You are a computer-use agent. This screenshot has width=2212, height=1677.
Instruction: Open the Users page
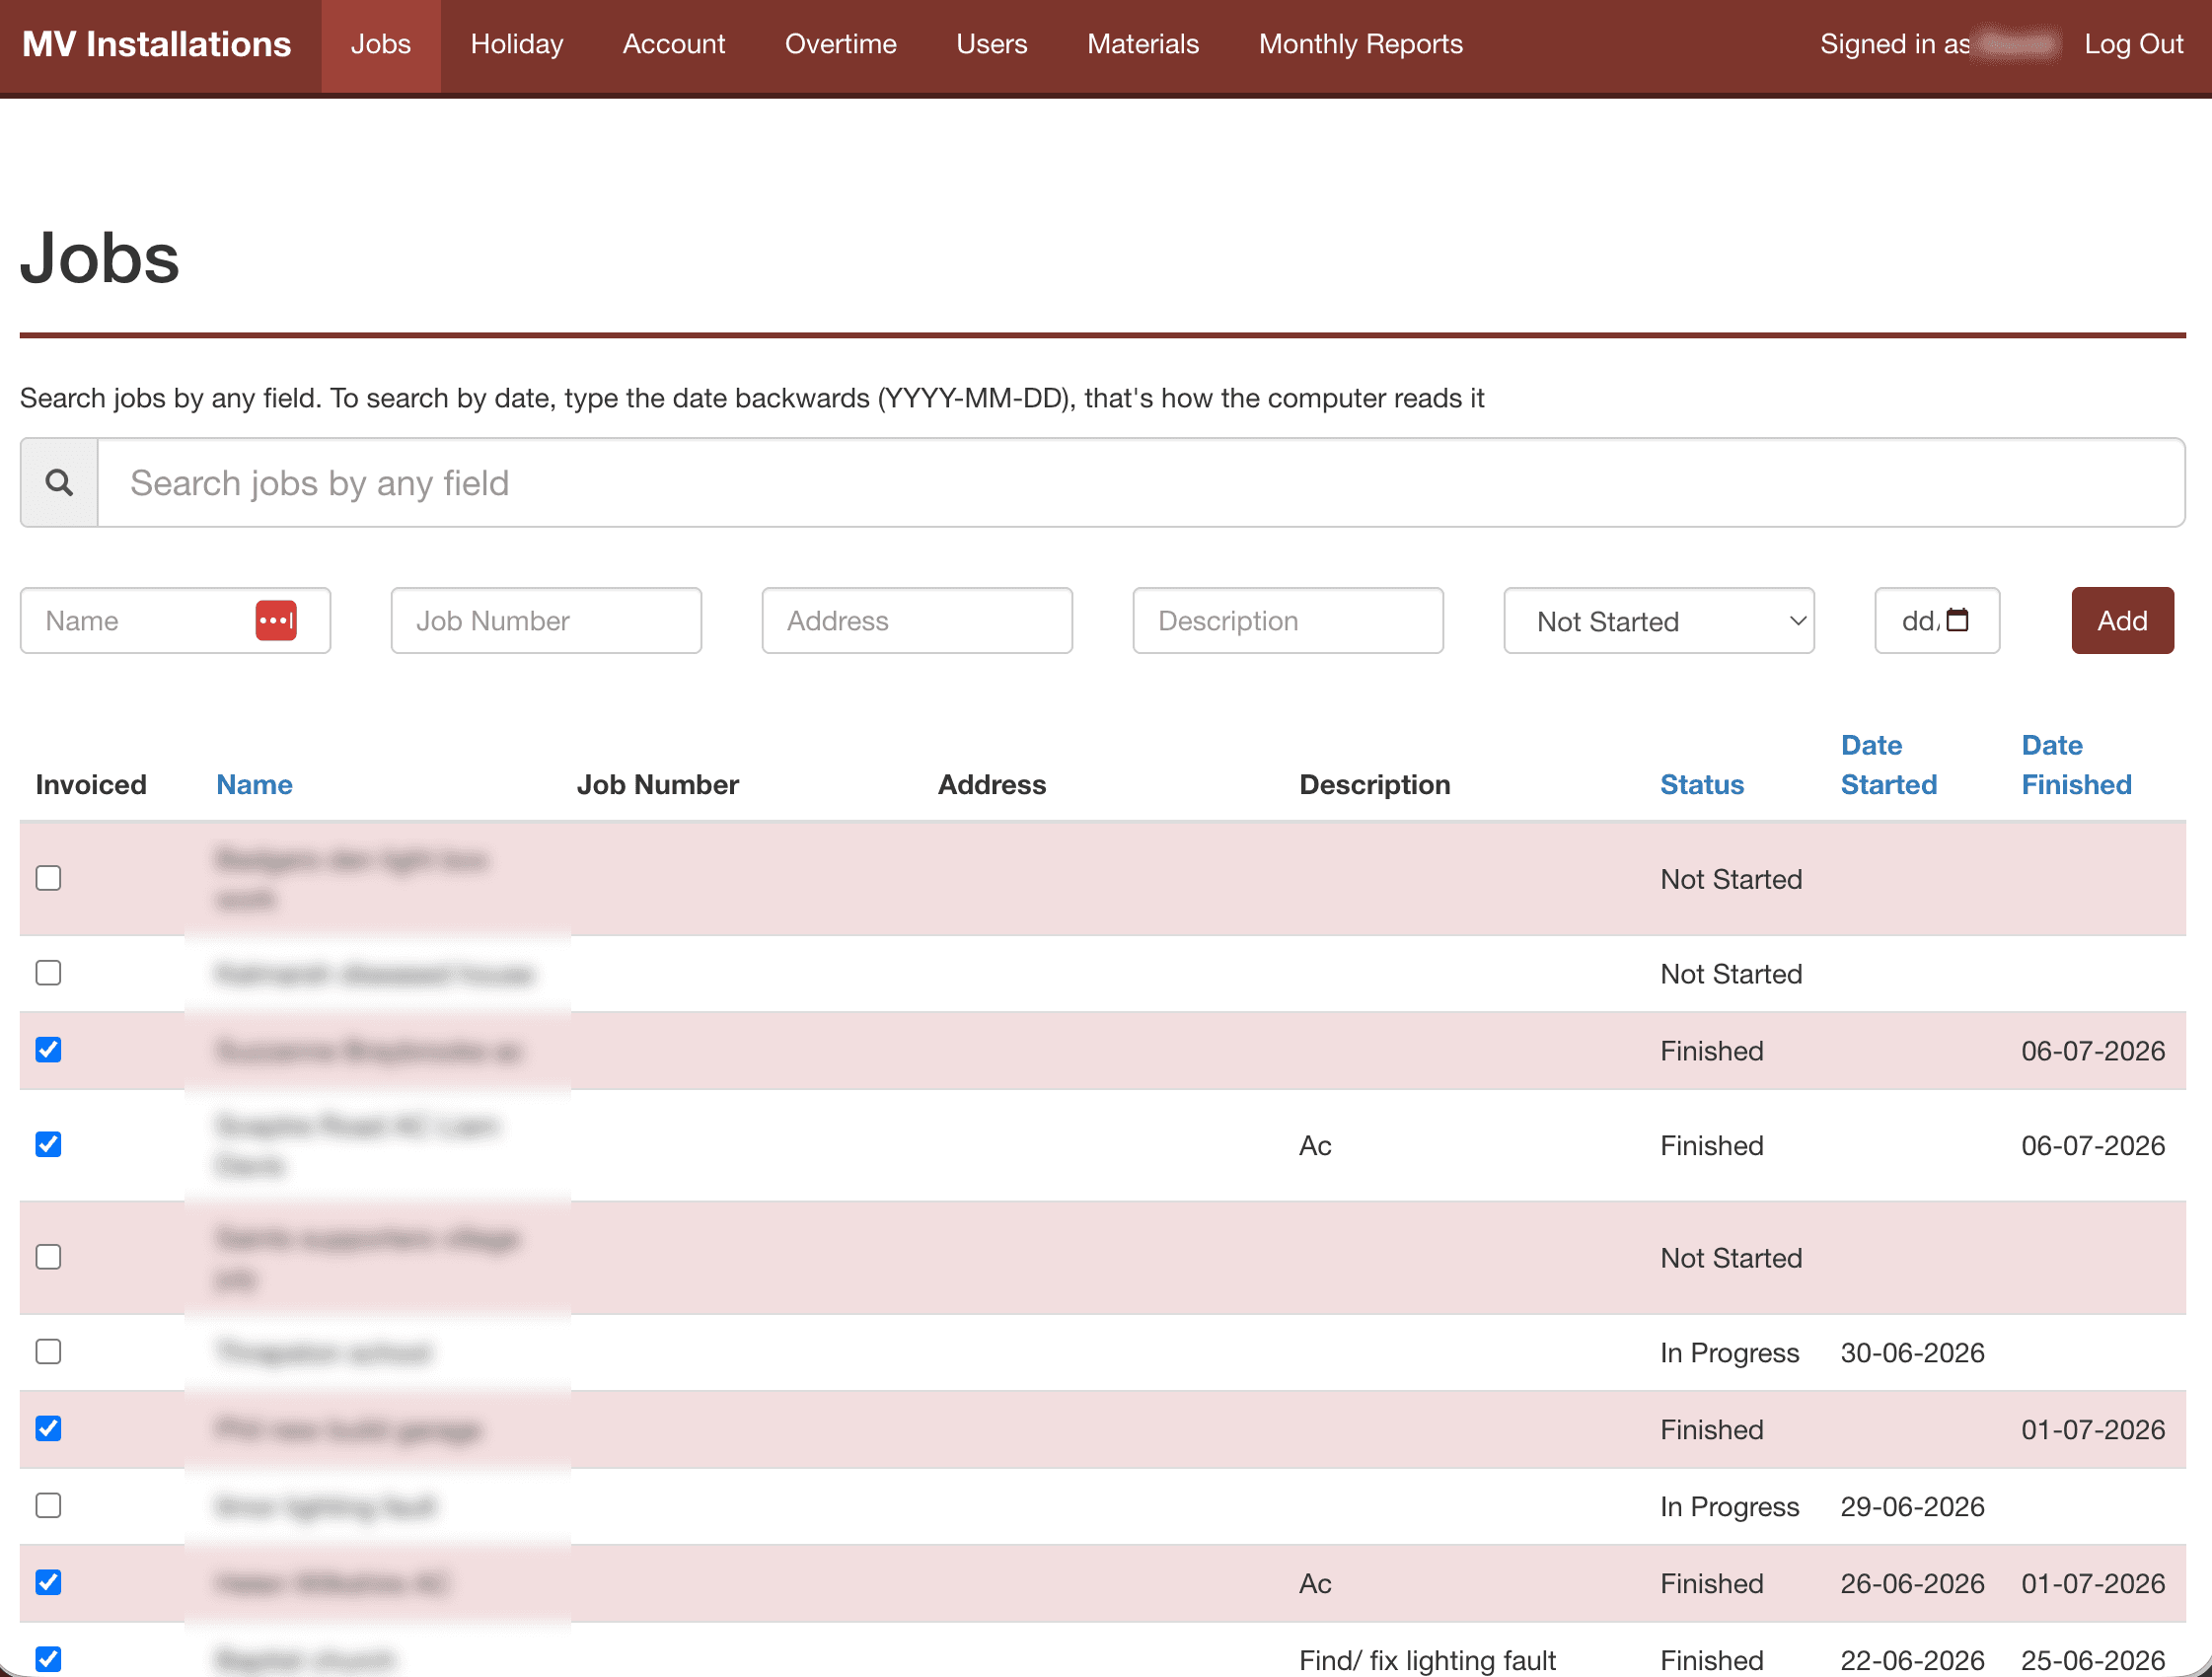click(x=991, y=45)
